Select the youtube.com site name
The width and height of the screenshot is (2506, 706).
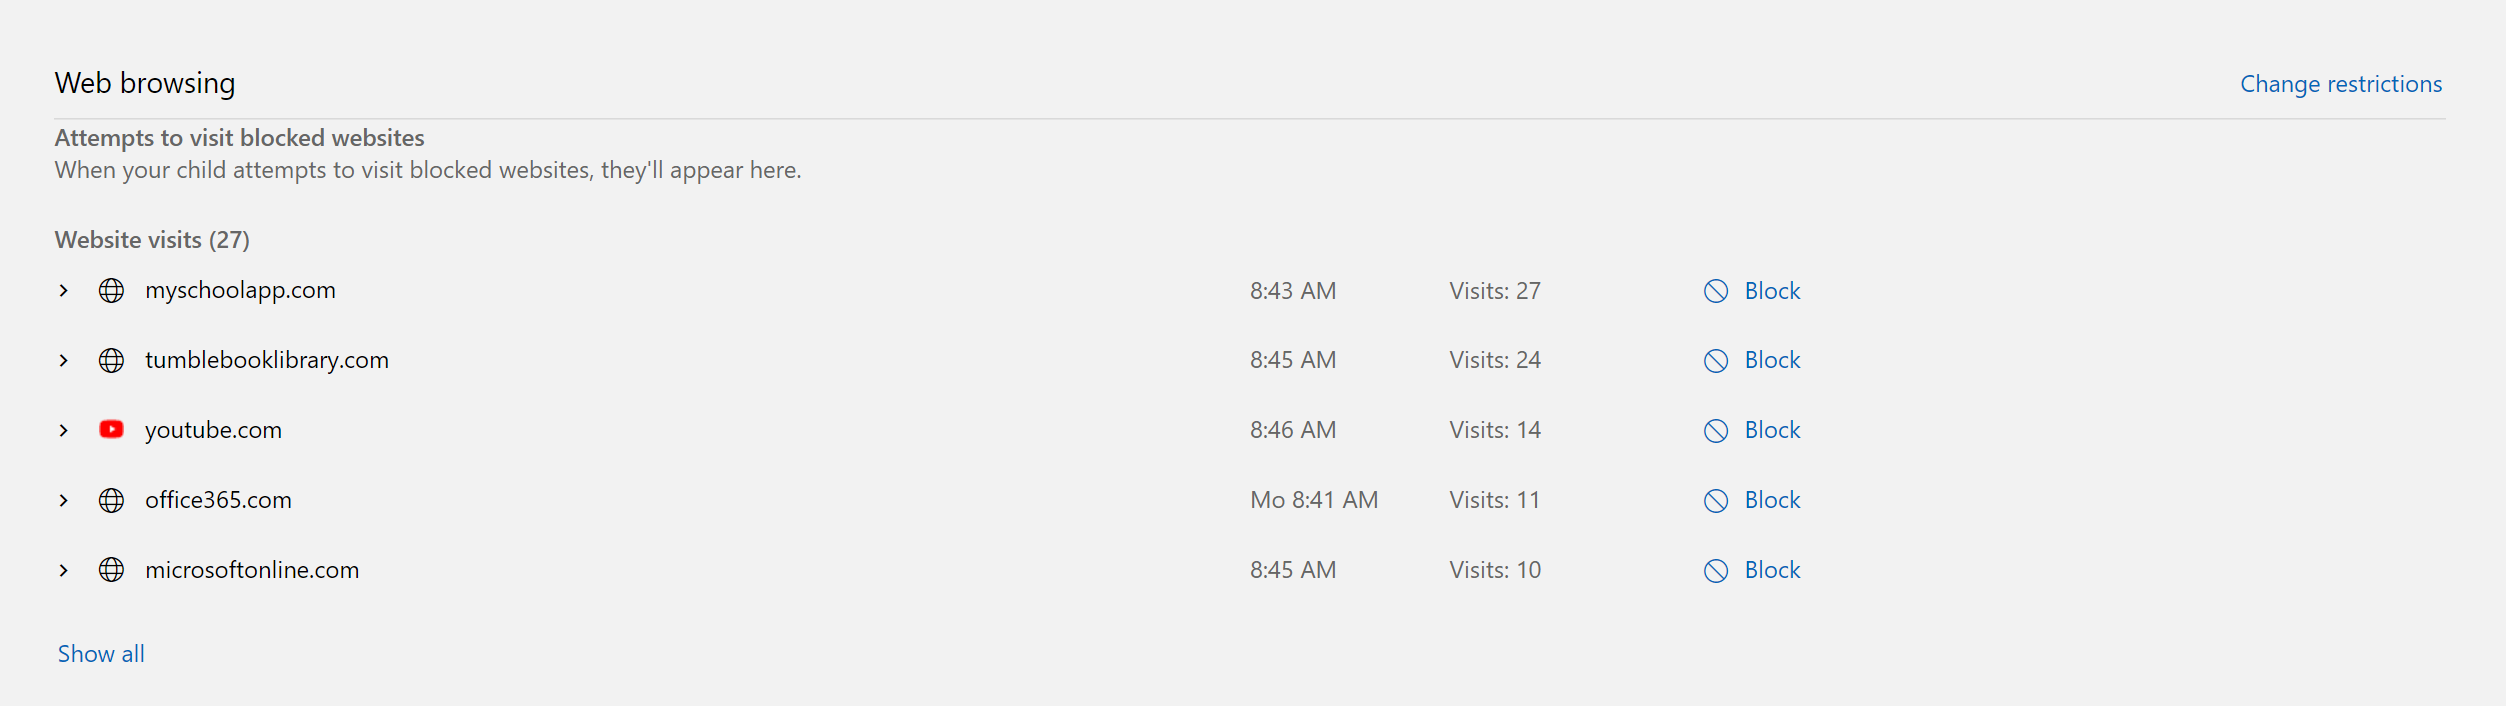[213, 430]
